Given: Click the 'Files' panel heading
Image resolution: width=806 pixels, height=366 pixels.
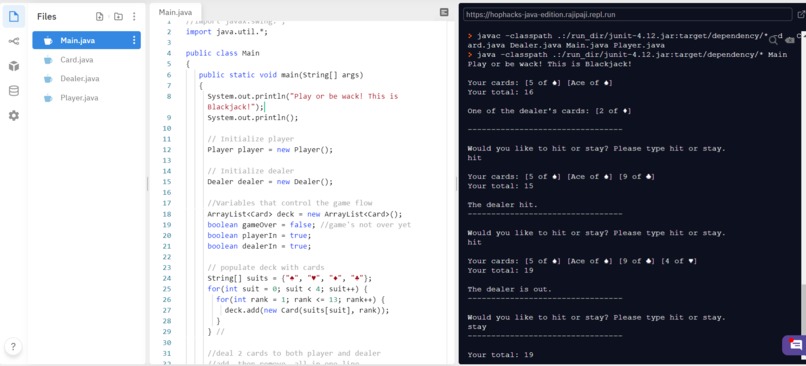Looking at the screenshot, I should (x=47, y=16).
